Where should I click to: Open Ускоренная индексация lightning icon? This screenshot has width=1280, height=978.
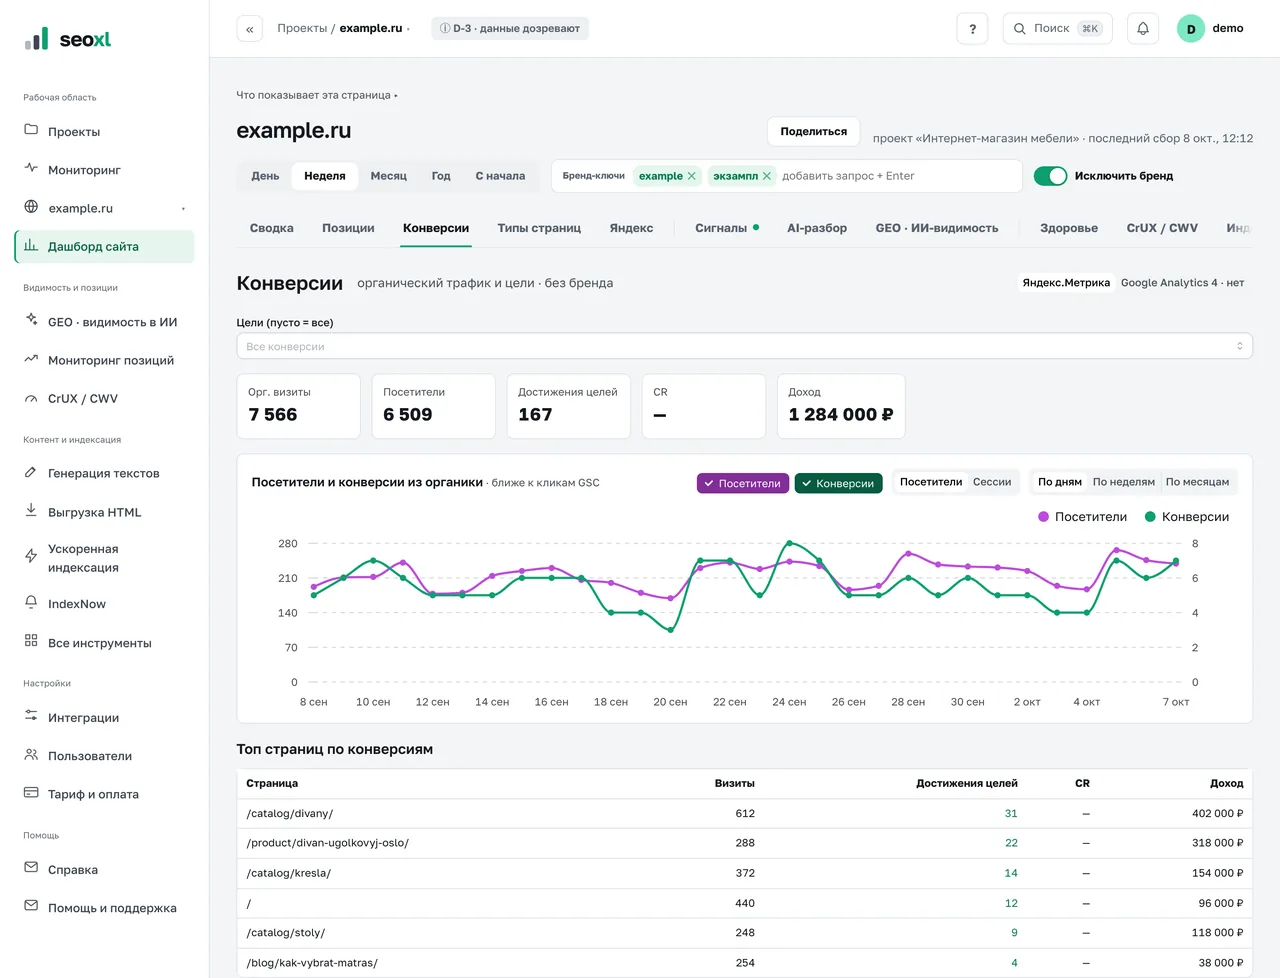tap(31, 556)
